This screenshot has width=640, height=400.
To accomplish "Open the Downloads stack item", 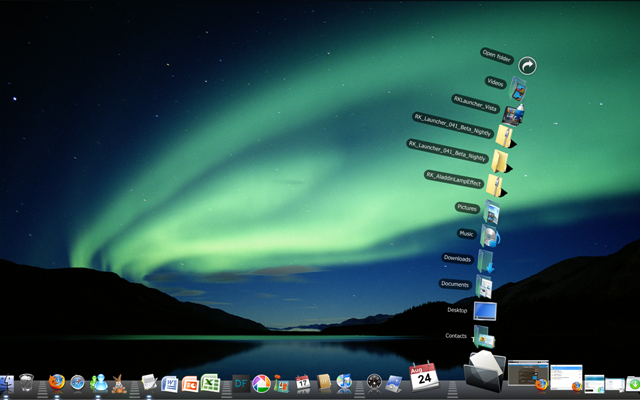I will [486, 261].
